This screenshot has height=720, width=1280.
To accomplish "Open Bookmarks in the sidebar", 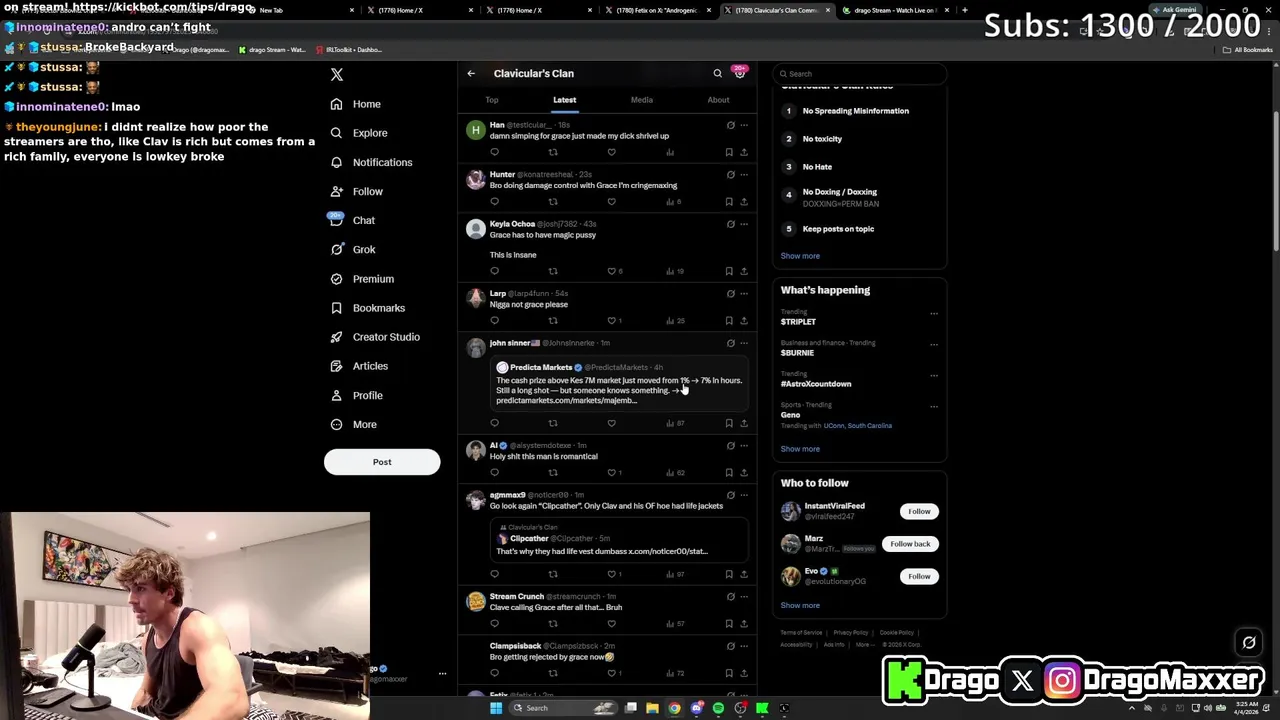I will click(x=367, y=308).
